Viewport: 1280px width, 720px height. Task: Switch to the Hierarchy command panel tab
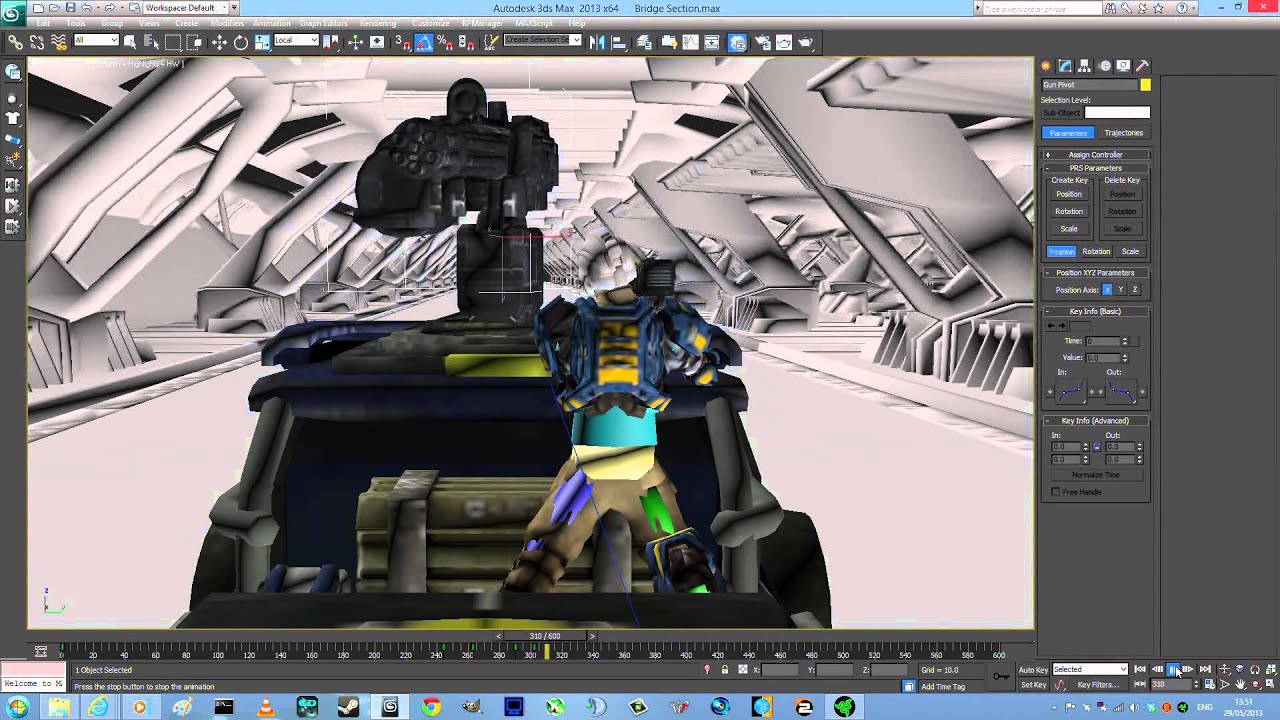1084,66
